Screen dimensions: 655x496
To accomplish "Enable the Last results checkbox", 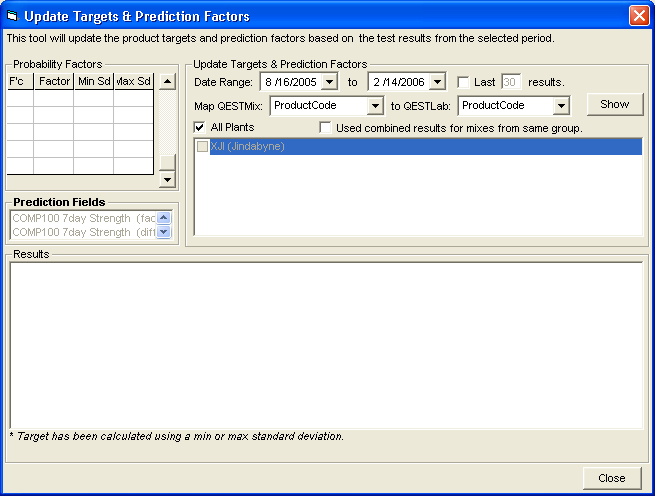I will click(x=463, y=82).
